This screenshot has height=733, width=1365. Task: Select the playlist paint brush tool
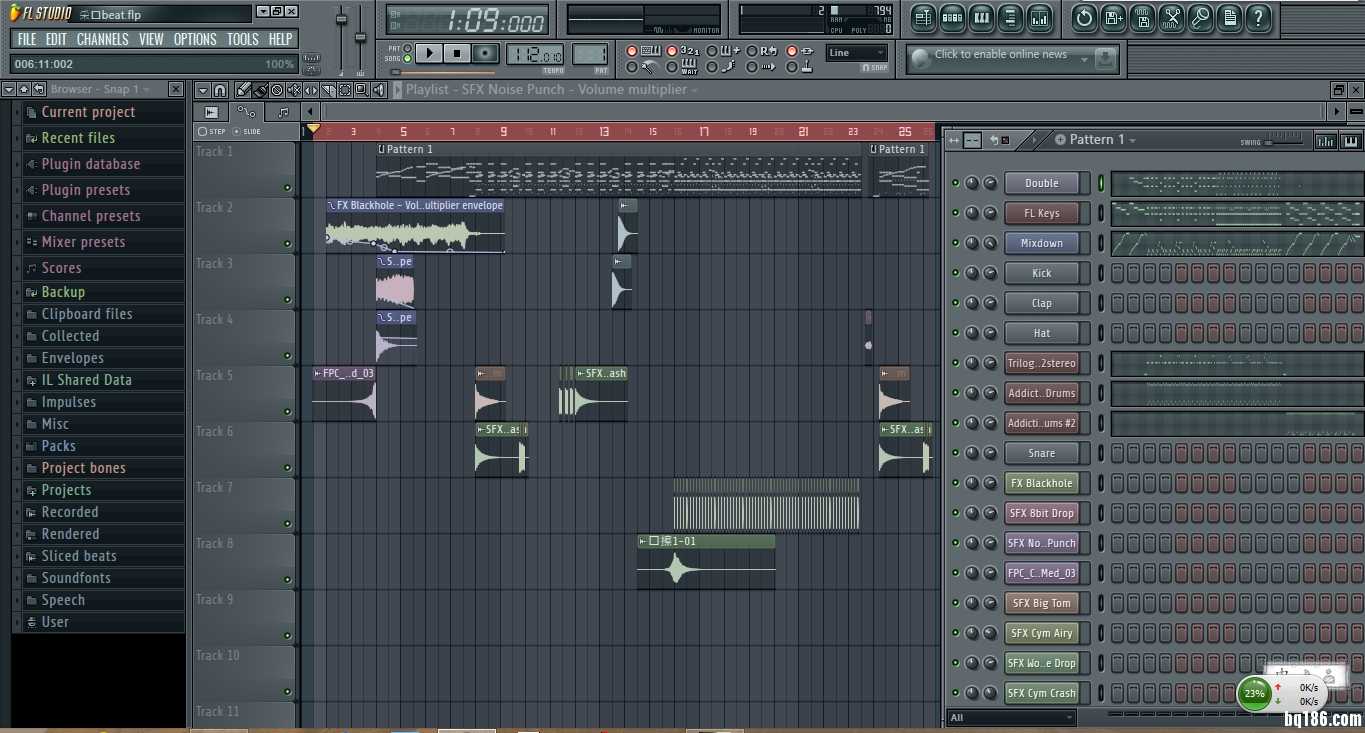pyautogui.click(x=260, y=90)
